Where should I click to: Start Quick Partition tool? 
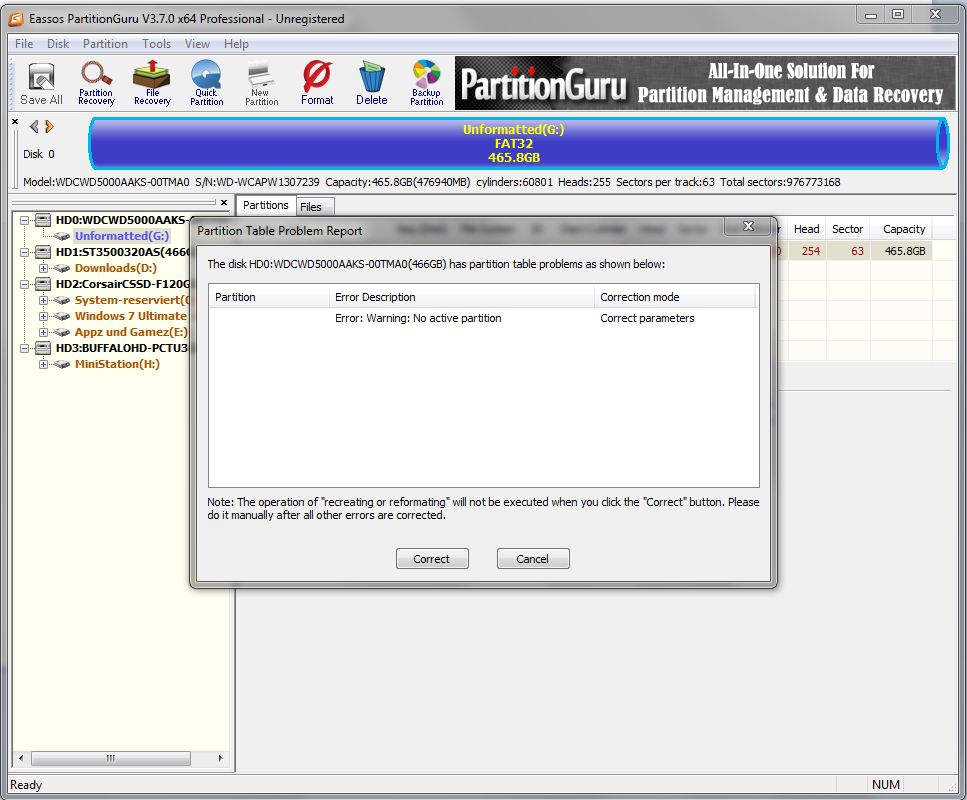pyautogui.click(x=207, y=84)
